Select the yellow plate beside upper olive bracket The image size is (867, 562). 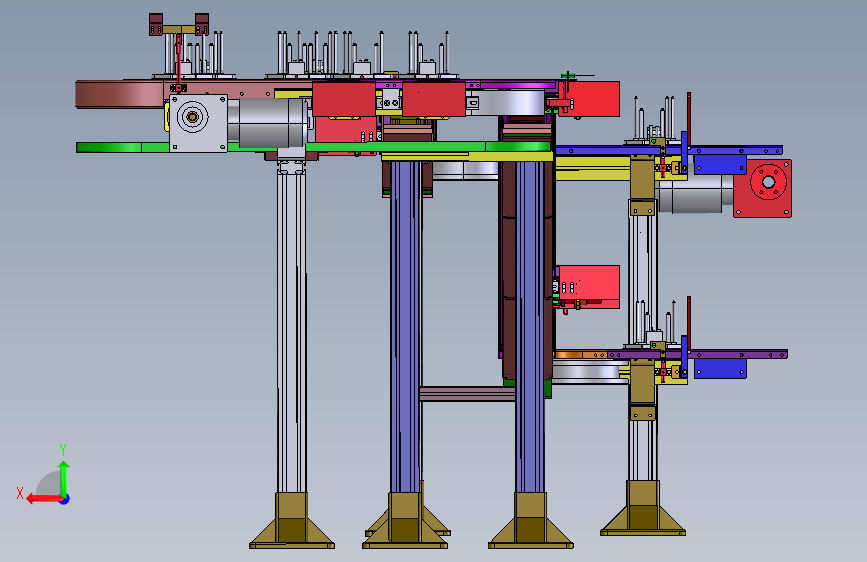[x=593, y=168]
